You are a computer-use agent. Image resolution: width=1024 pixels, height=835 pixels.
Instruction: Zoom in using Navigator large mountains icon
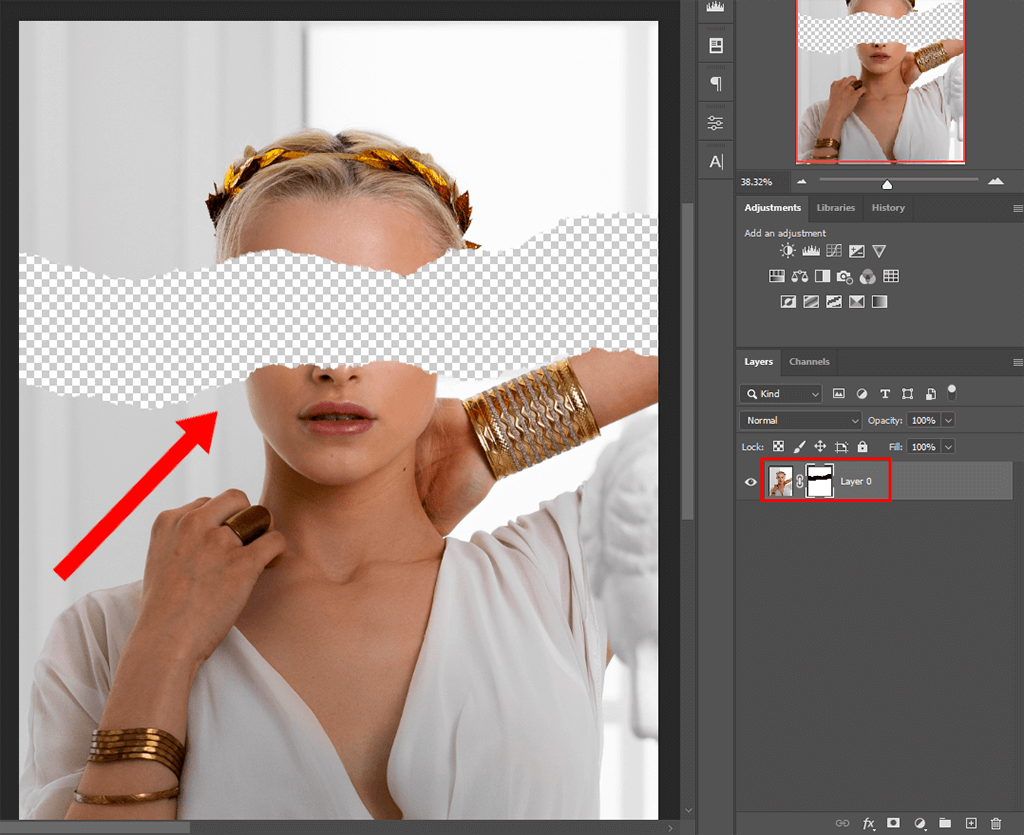996,181
